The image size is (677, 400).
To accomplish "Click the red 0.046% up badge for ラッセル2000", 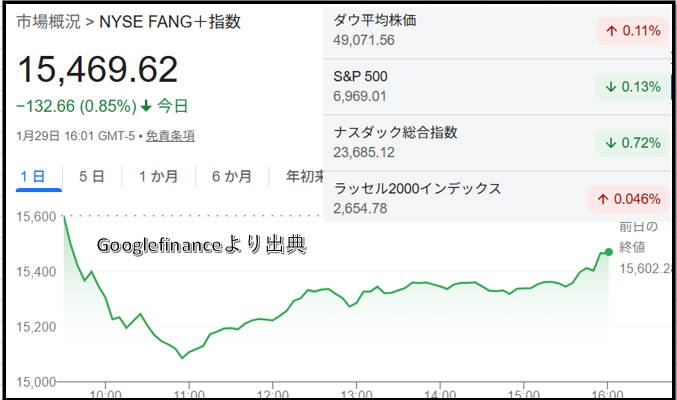I will click(x=628, y=198).
